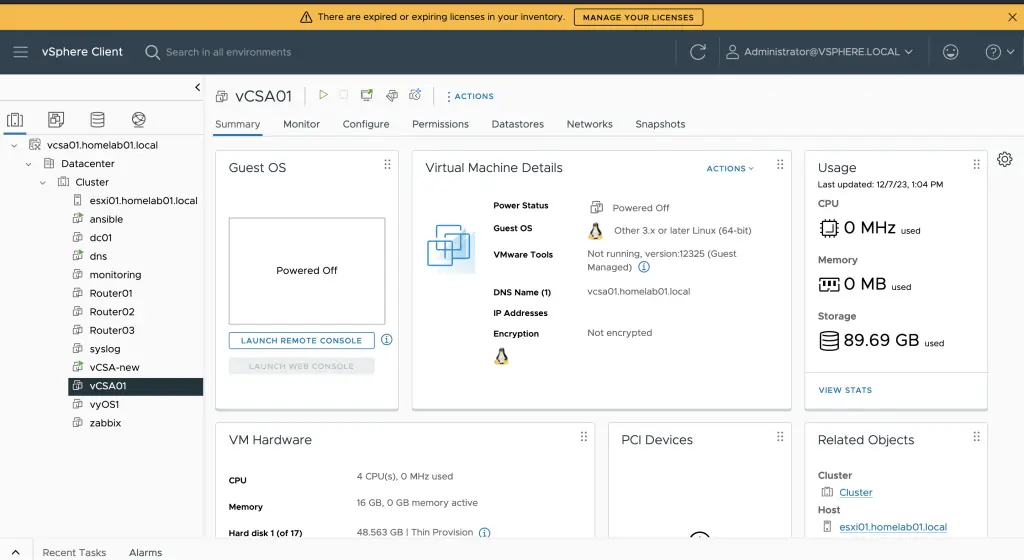Viewport: 1024px width, 560px height.
Task: Open the Permissions tab
Action: click(440, 124)
